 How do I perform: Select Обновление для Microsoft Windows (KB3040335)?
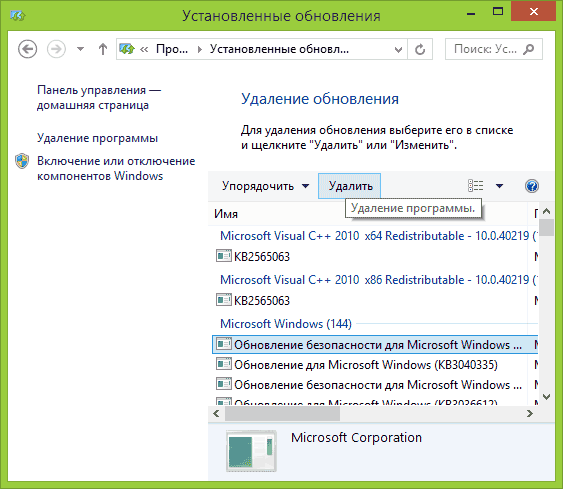[375, 365]
